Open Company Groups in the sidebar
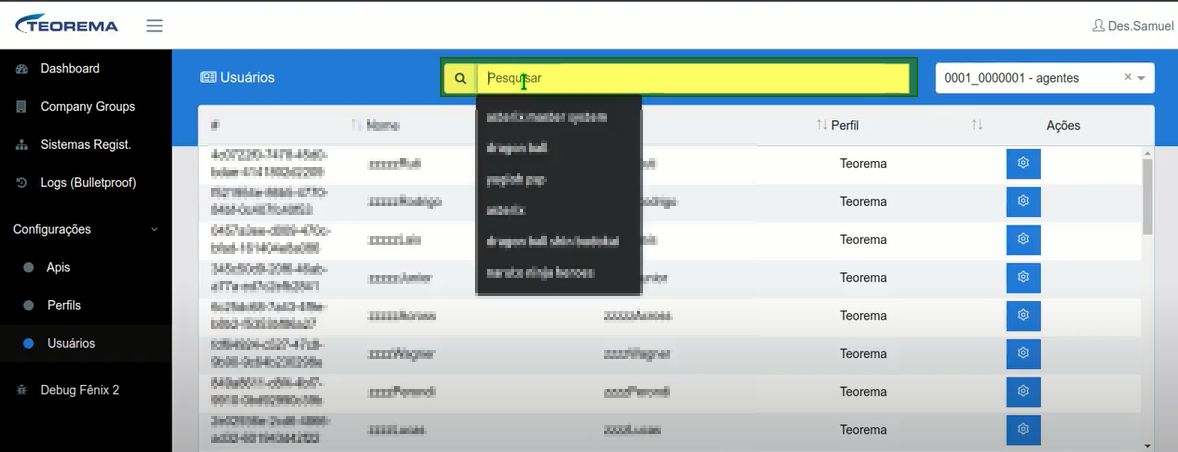The width and height of the screenshot is (1178, 452). coord(87,107)
